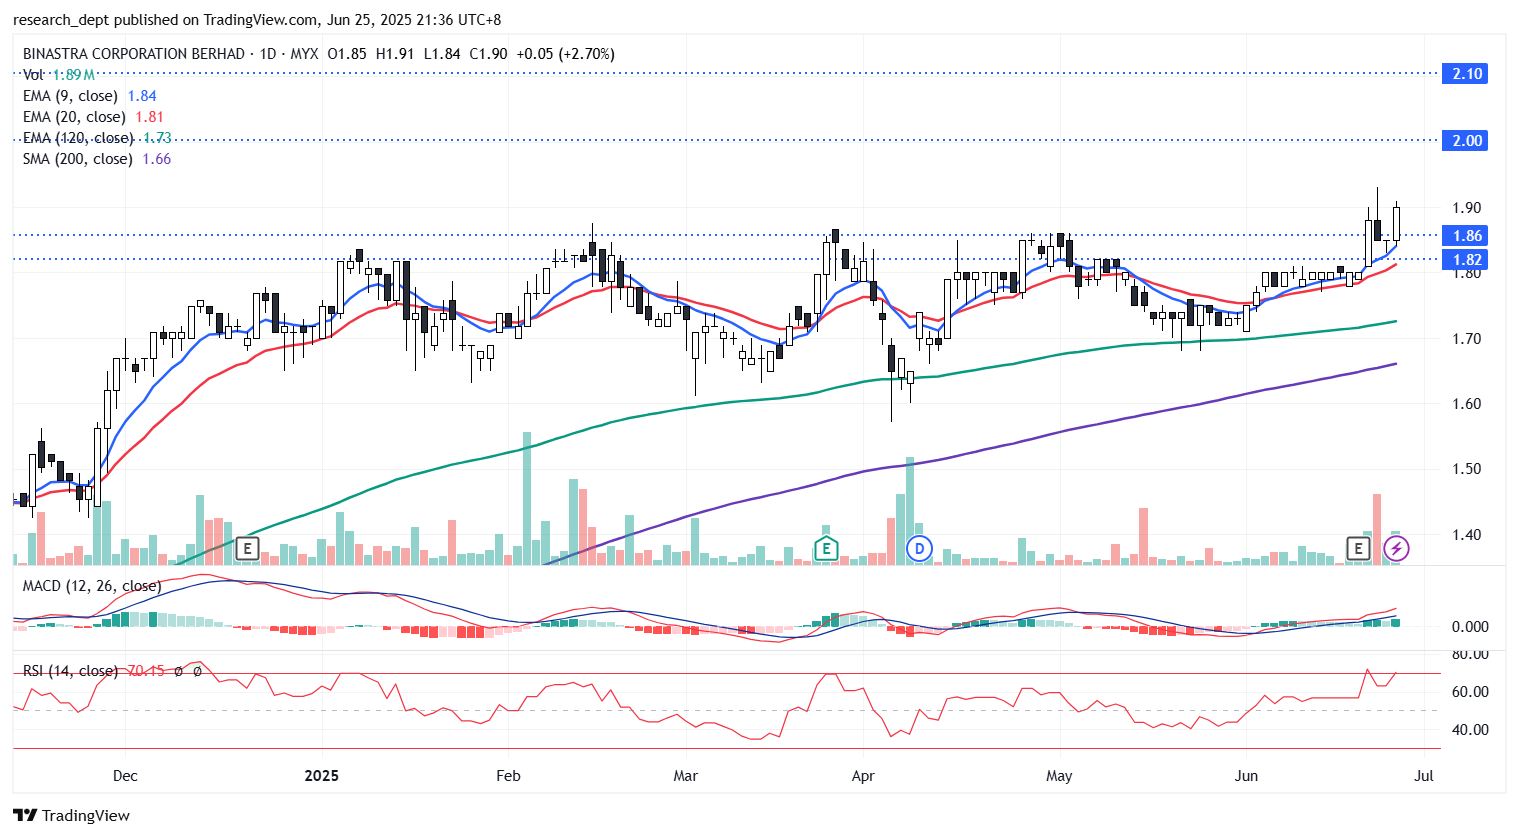Screen dimensions: 1519x837
Task: Click the 1.40 price axis label
Action: tap(1466, 535)
